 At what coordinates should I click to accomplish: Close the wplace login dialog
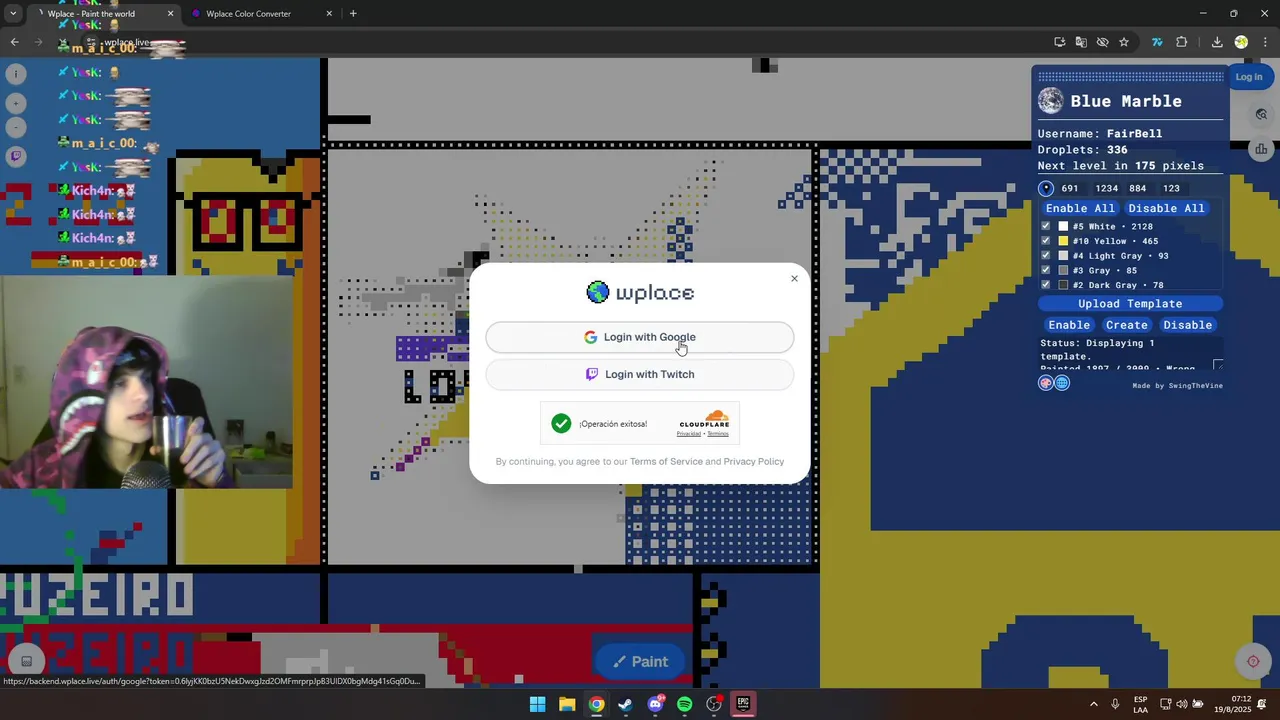click(795, 279)
